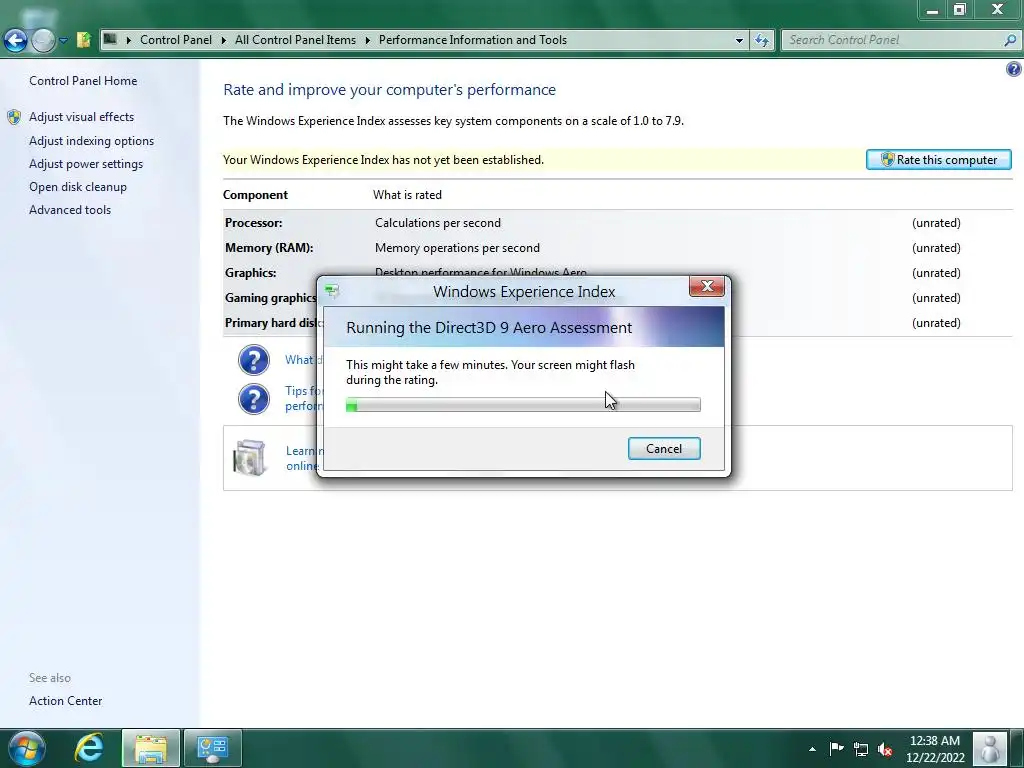The width and height of the screenshot is (1024, 768).
Task: Click the Windows Experience Index dialog title icon
Action: tap(332, 291)
